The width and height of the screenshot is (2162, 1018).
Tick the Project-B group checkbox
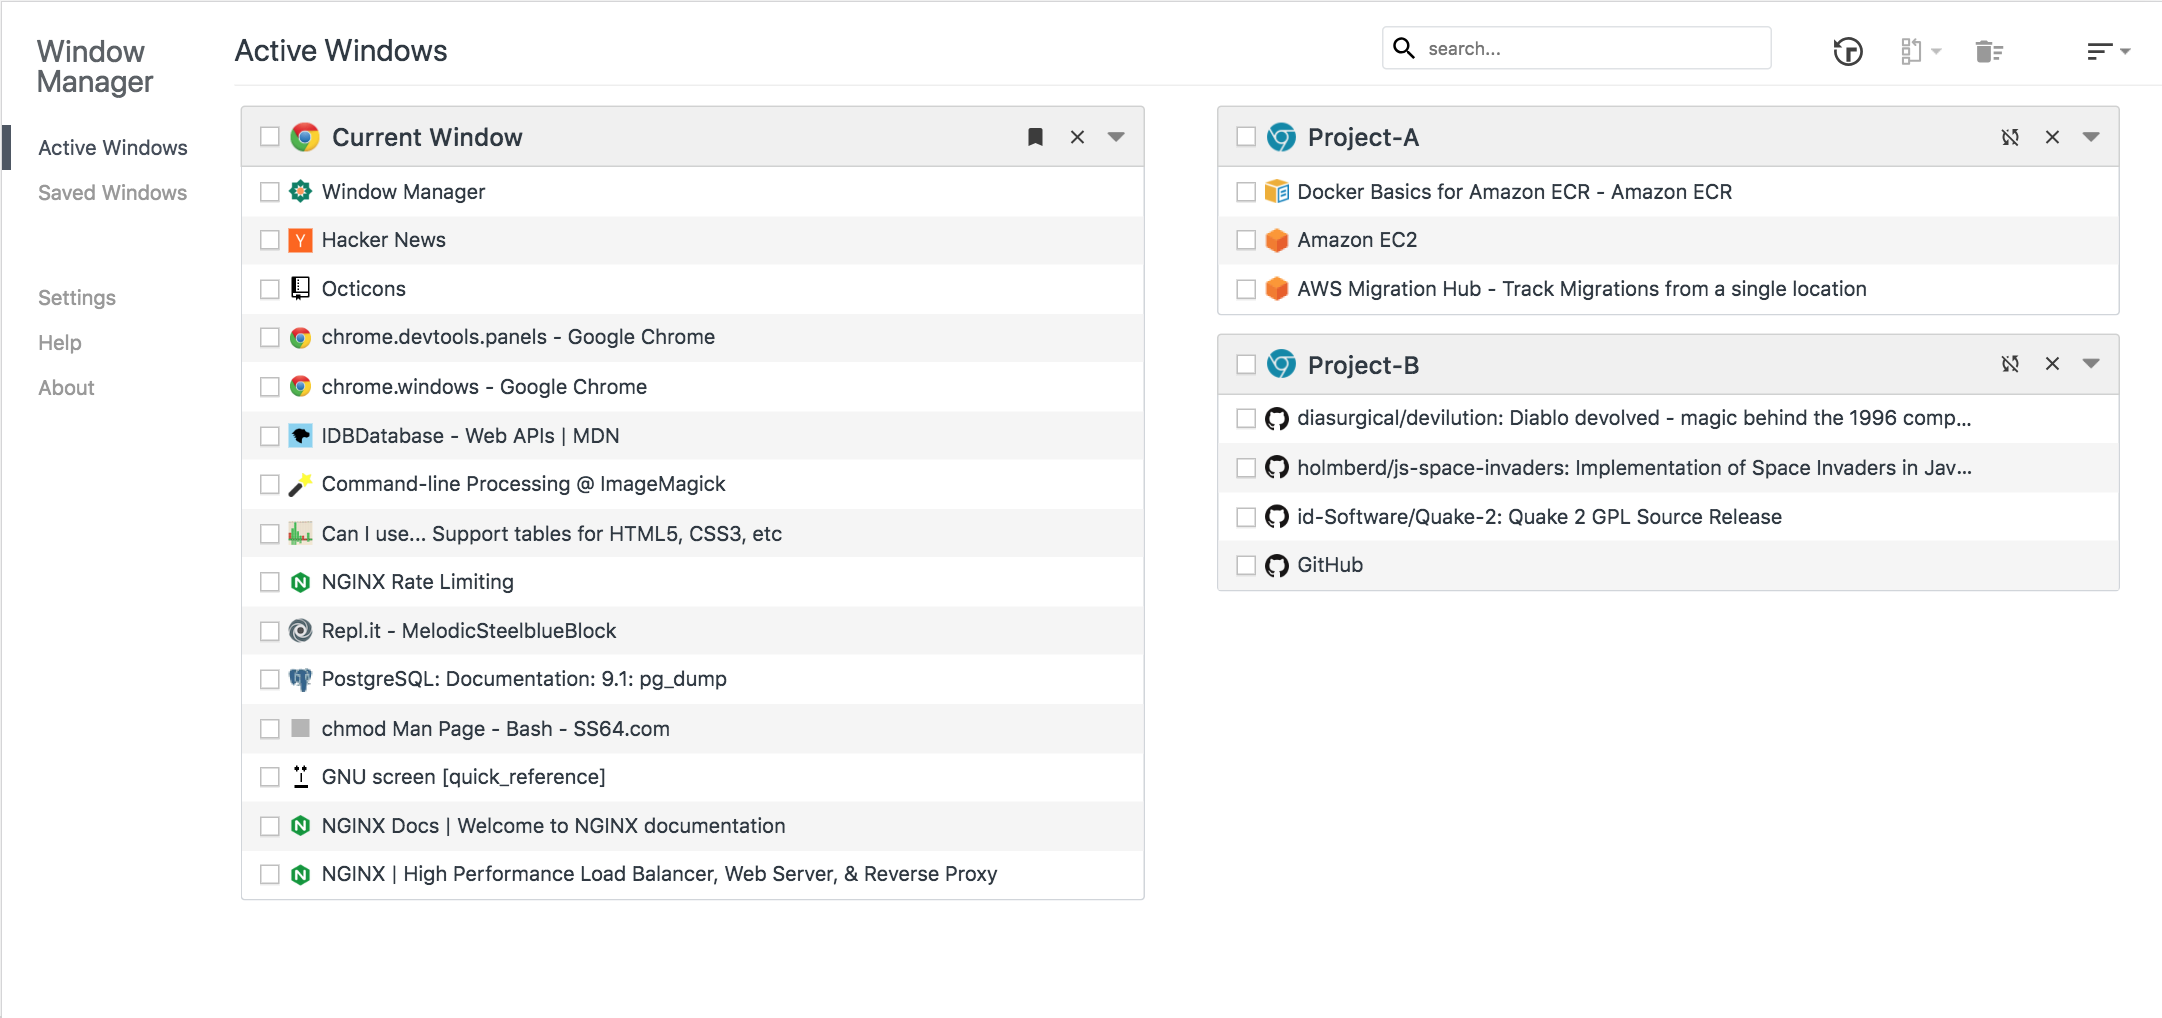point(1246,364)
